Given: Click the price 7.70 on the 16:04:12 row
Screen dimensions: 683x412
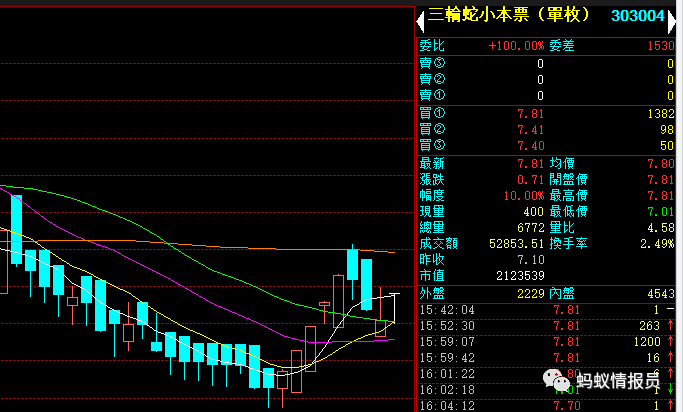Looking at the screenshot, I should point(567,406).
